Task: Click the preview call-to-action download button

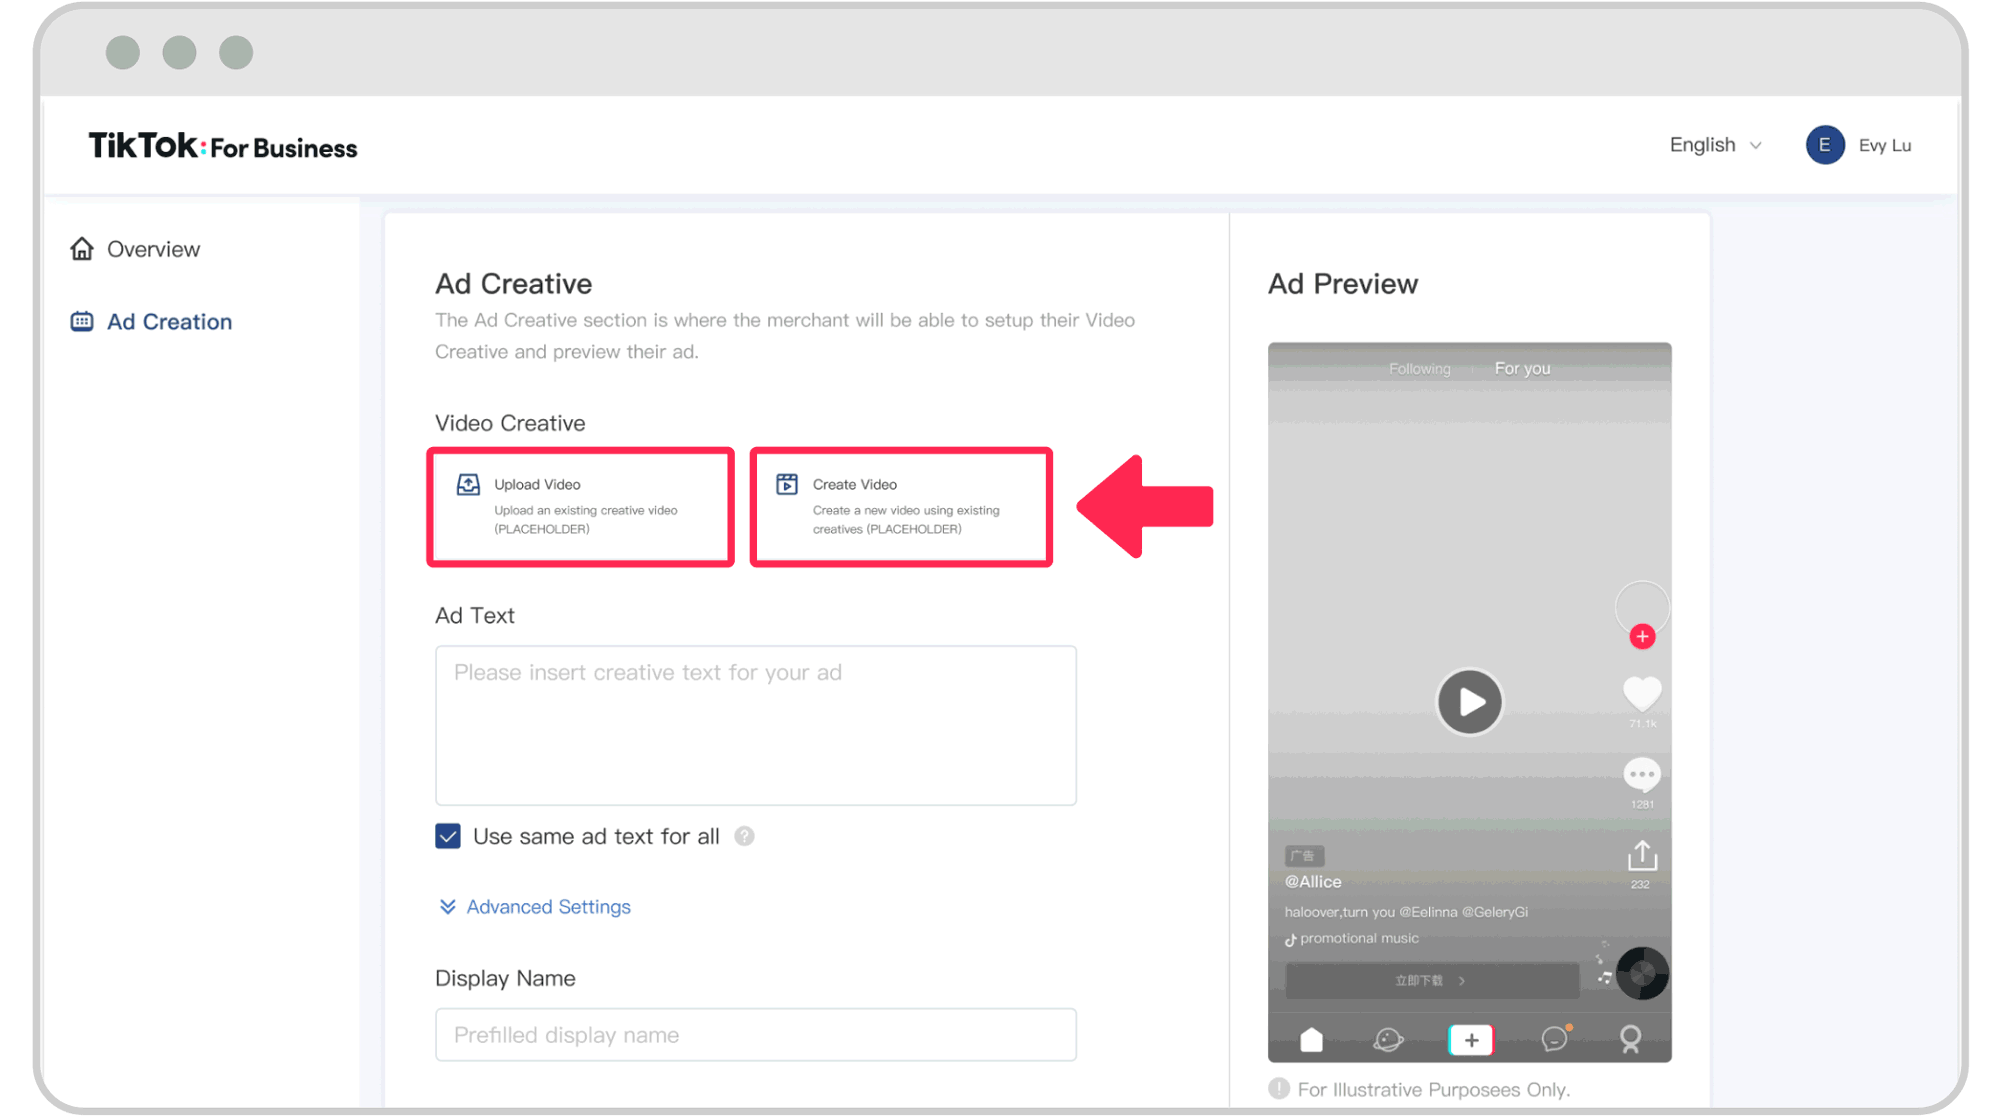Action: [1431, 981]
